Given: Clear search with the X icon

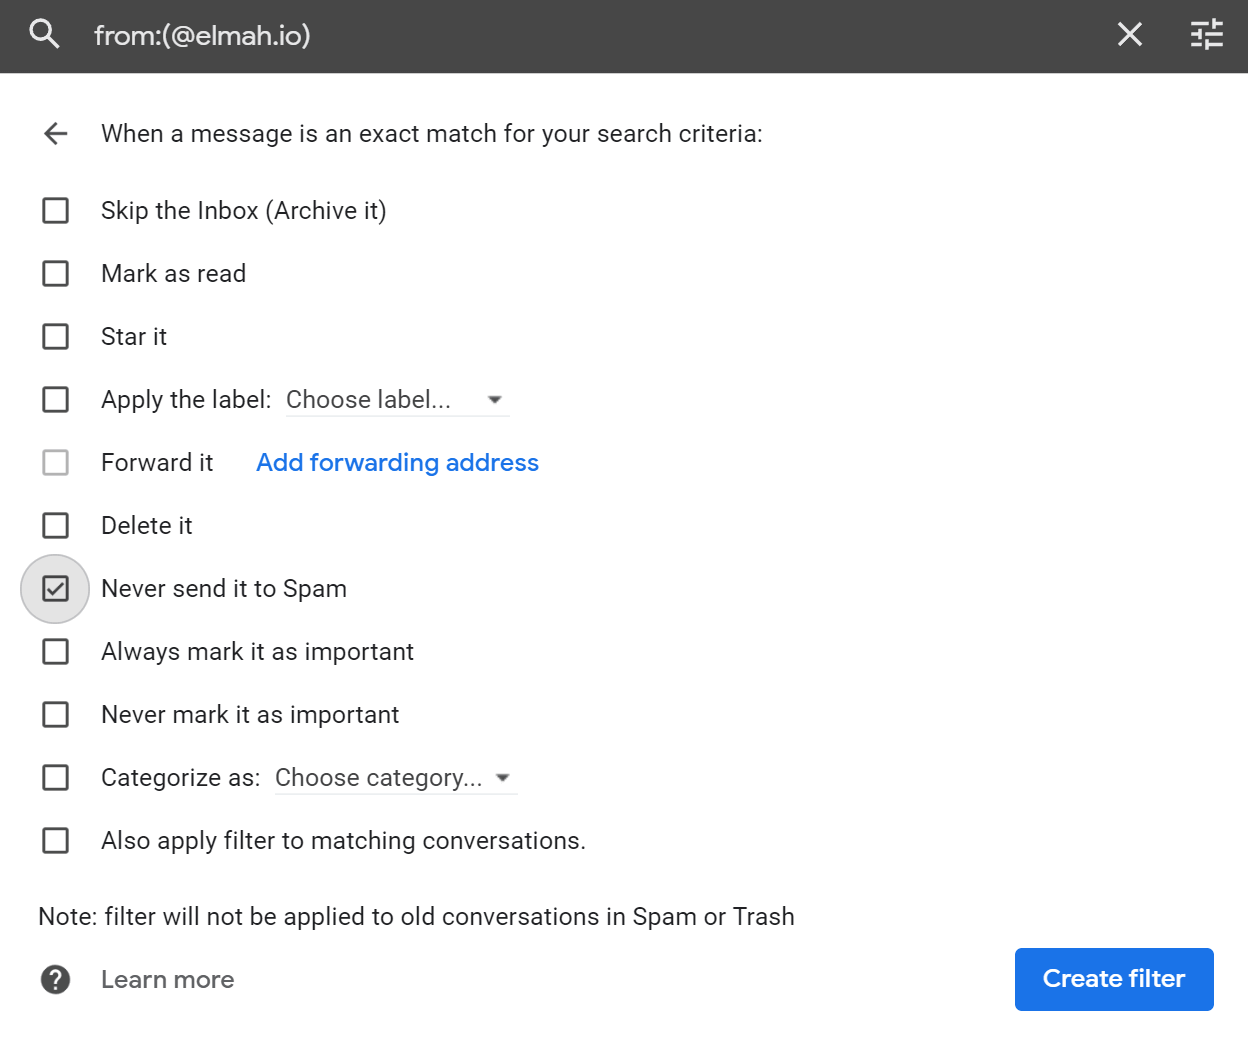Looking at the screenshot, I should tap(1129, 35).
